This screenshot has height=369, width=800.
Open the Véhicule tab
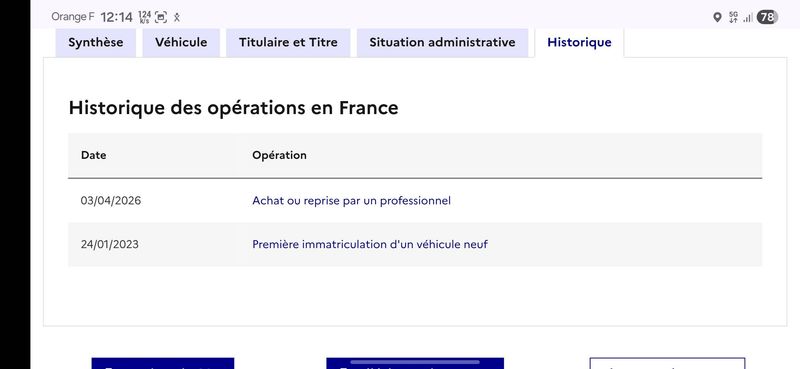181,42
